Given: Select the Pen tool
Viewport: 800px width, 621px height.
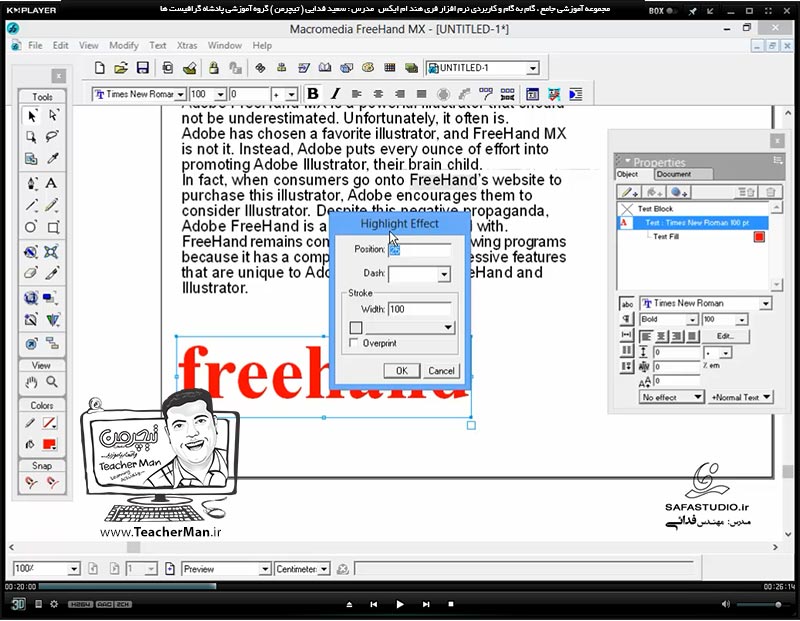Looking at the screenshot, I should [x=31, y=183].
